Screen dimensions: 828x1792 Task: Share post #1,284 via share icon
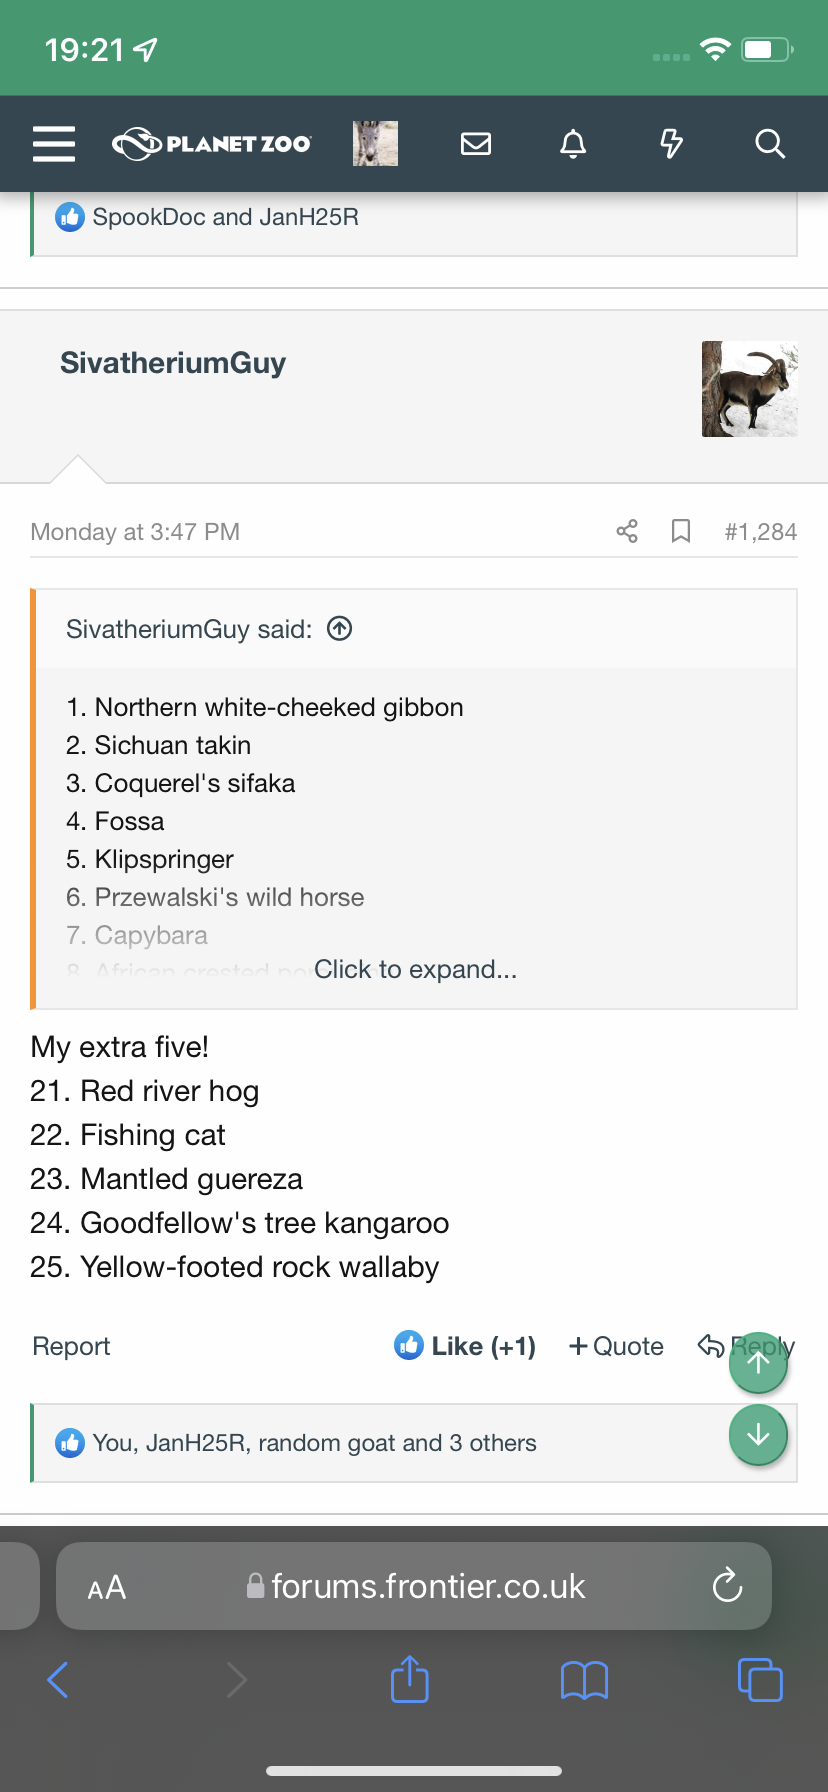pos(627,531)
